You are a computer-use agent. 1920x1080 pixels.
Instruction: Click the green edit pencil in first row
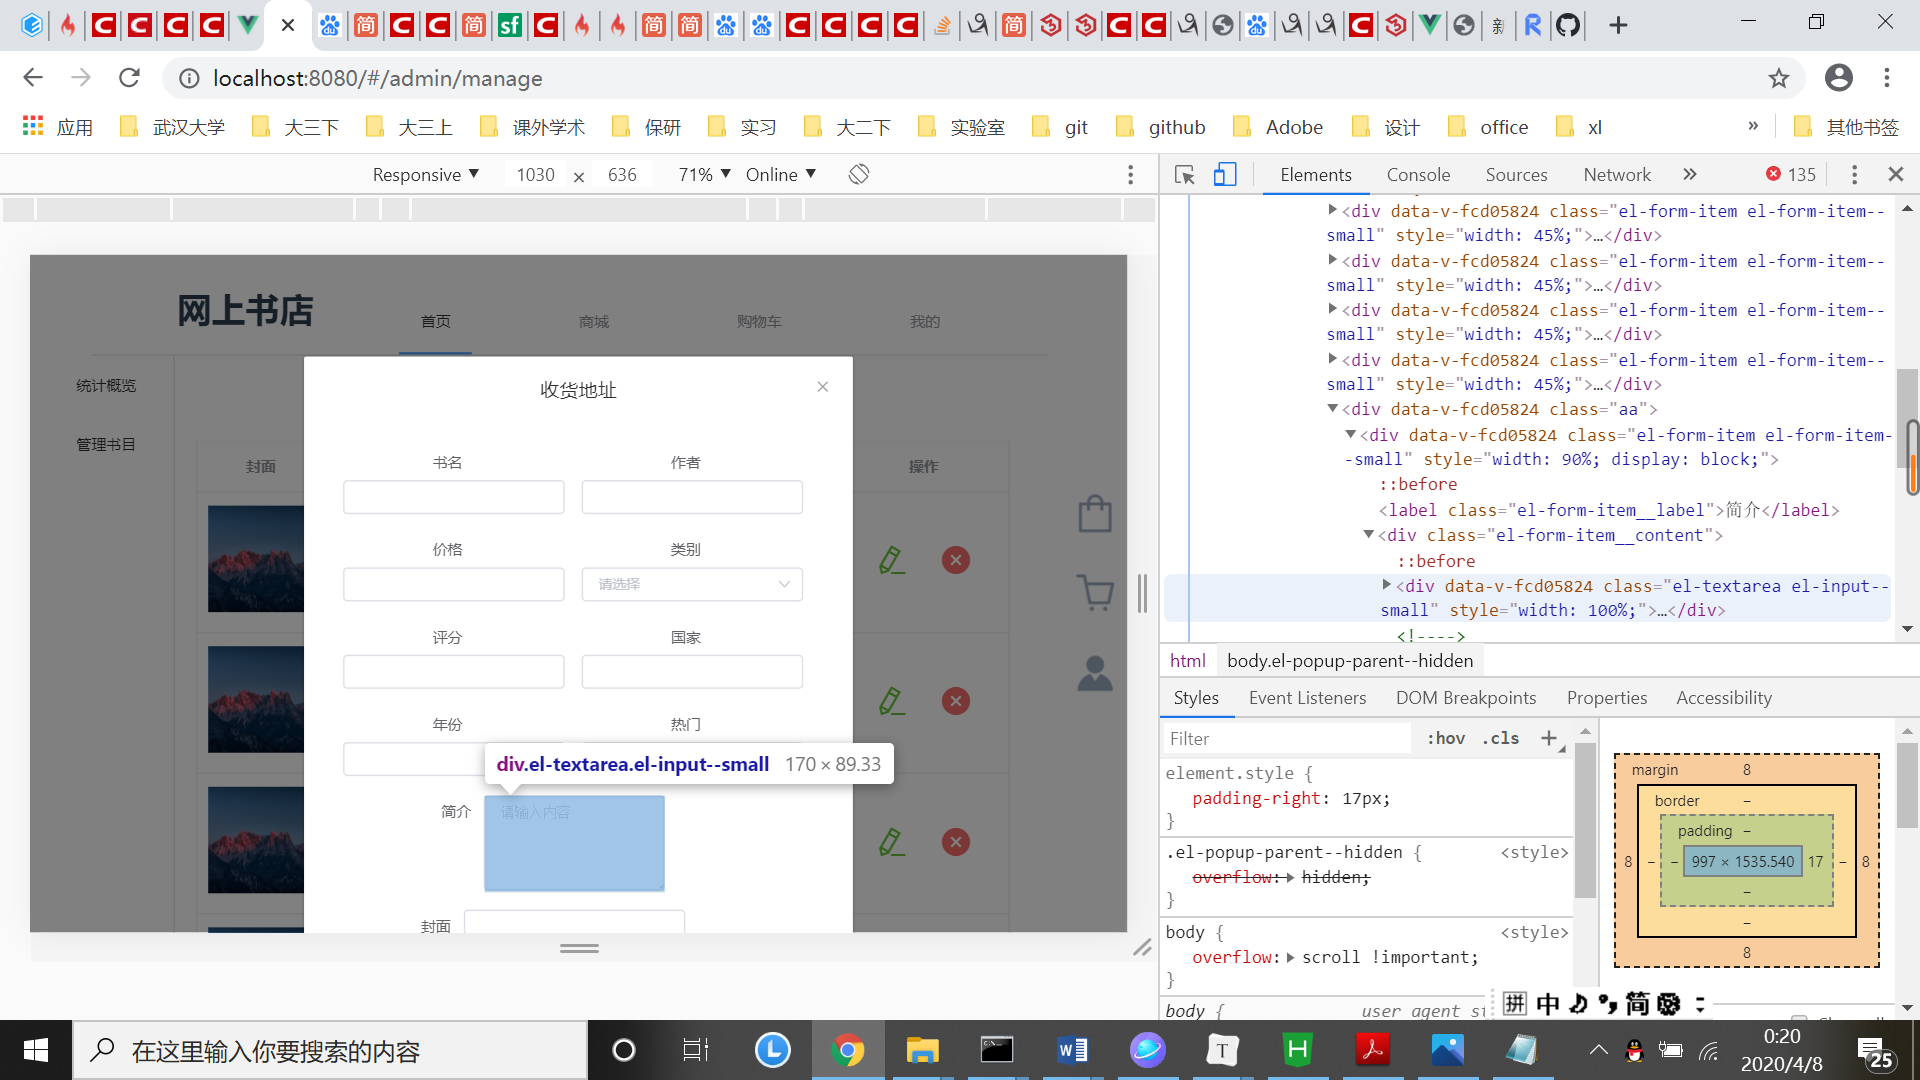coord(891,560)
